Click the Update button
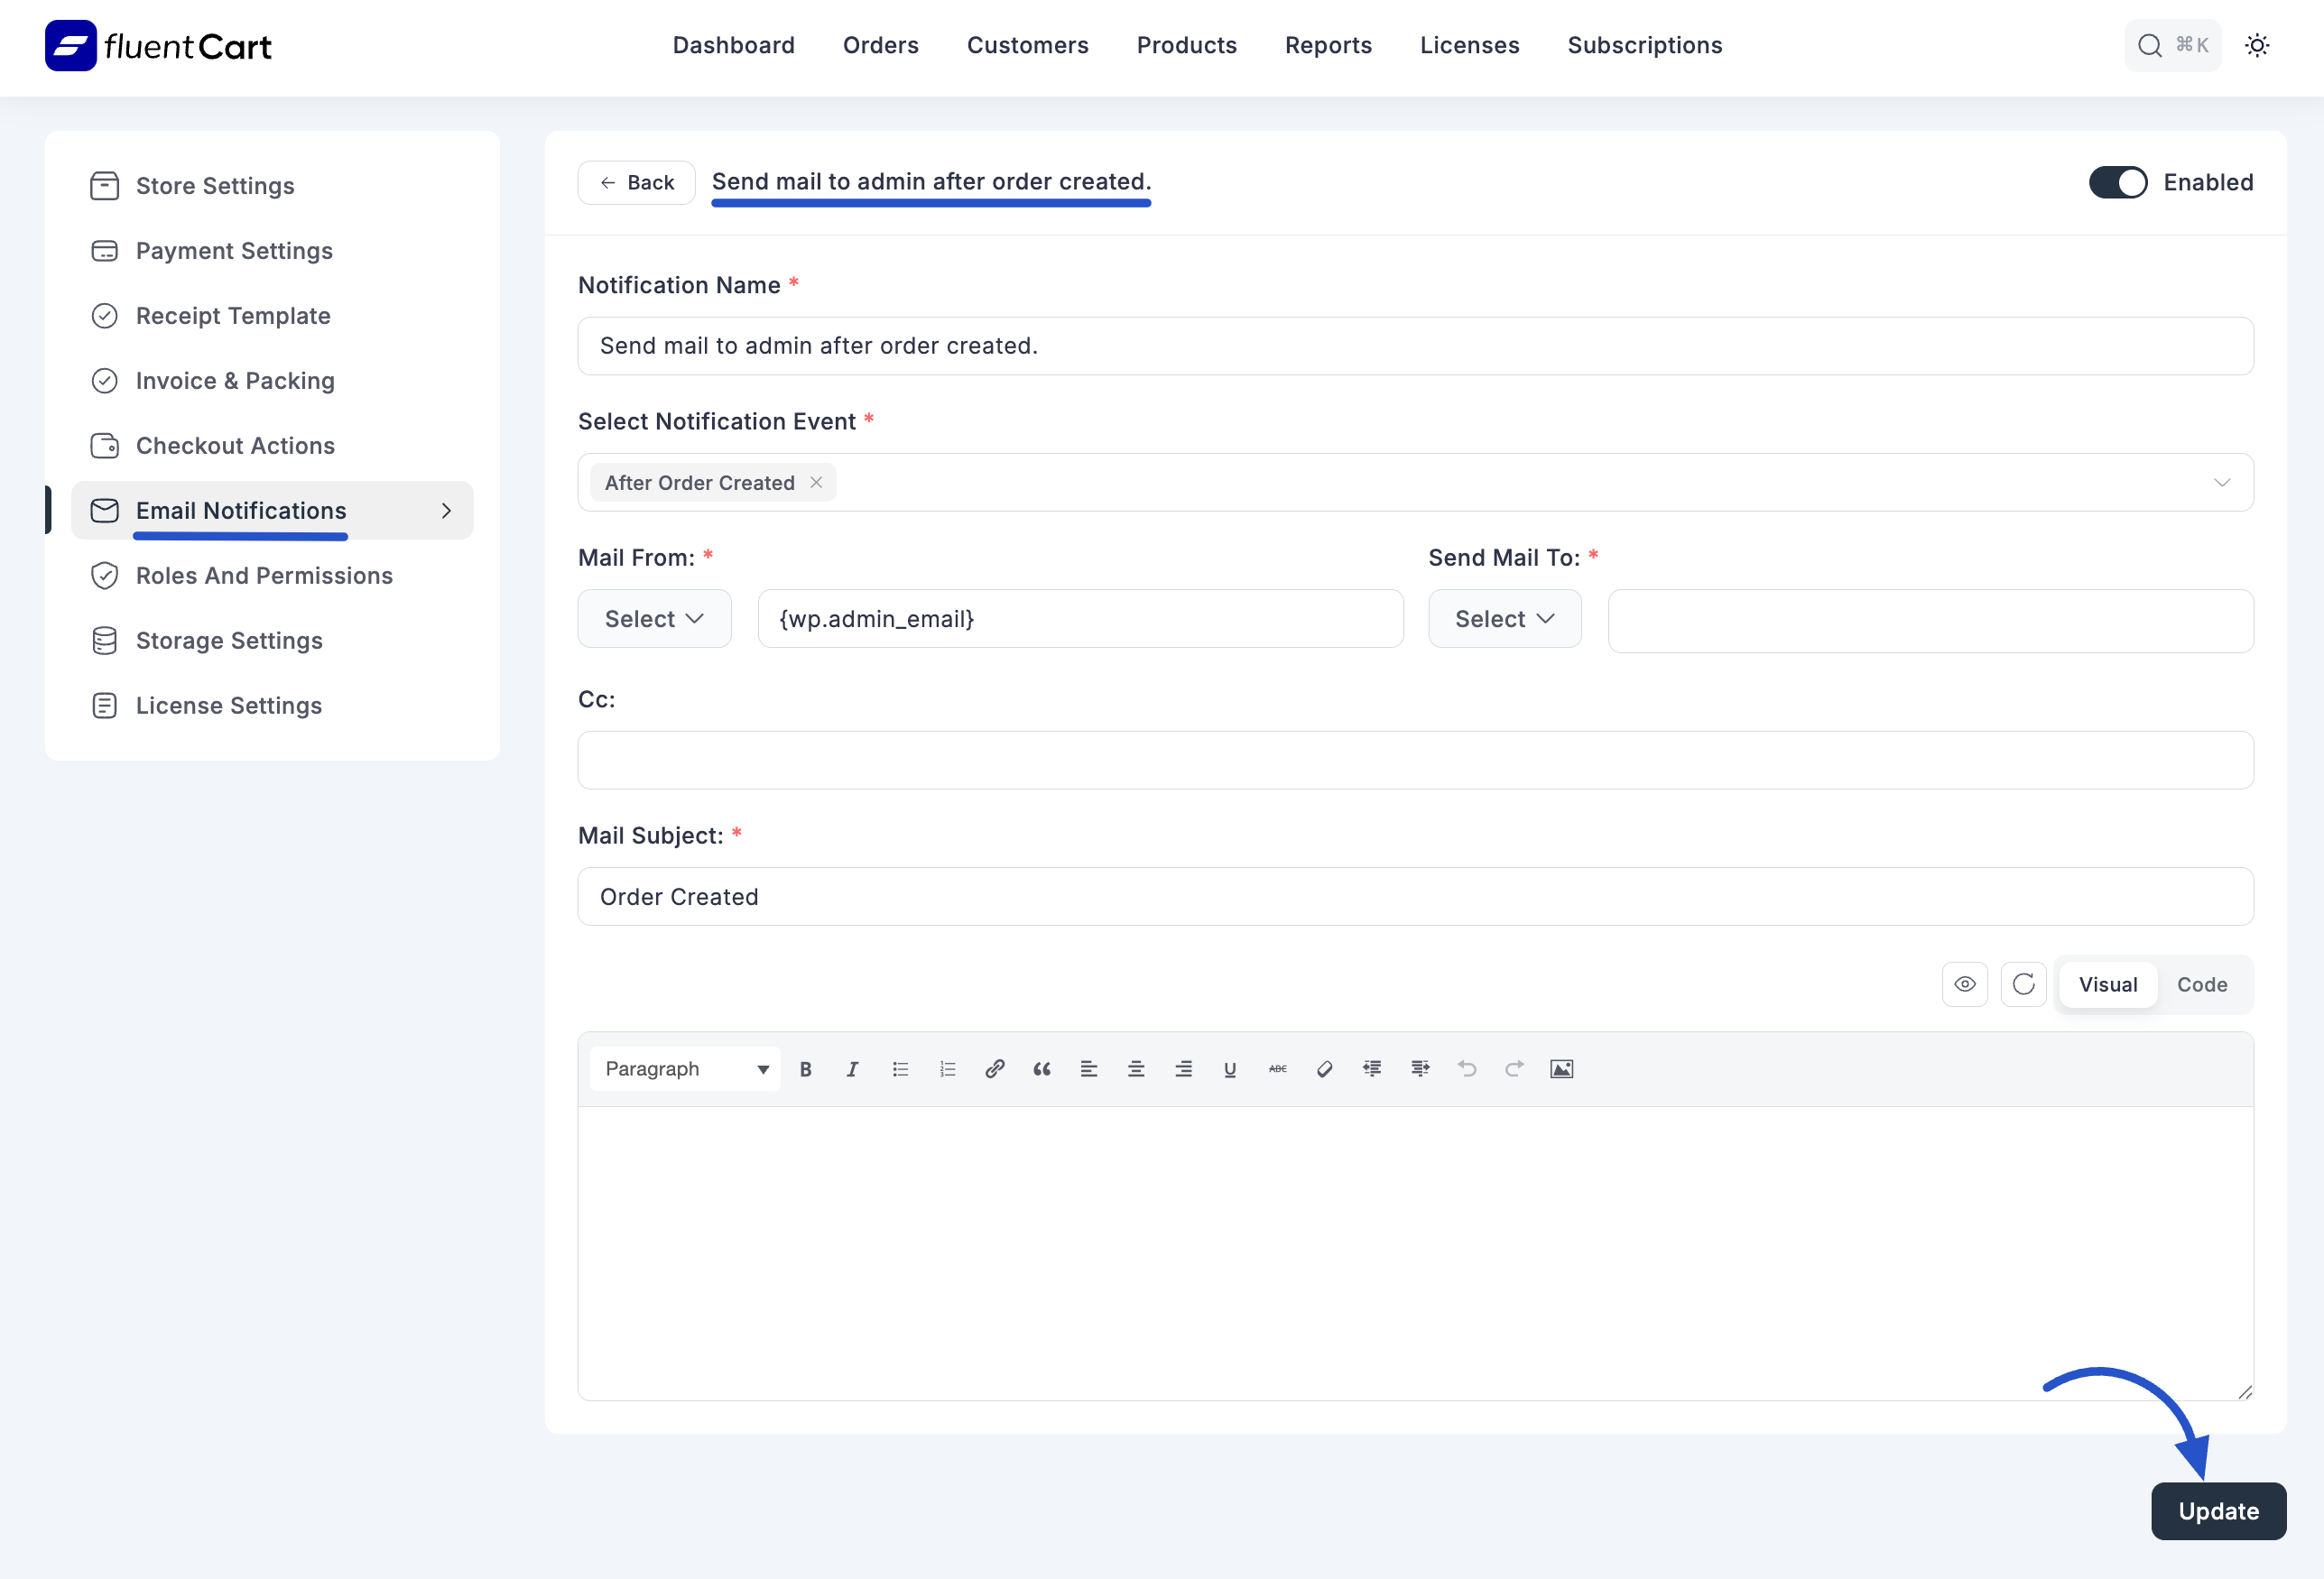 2218,1511
